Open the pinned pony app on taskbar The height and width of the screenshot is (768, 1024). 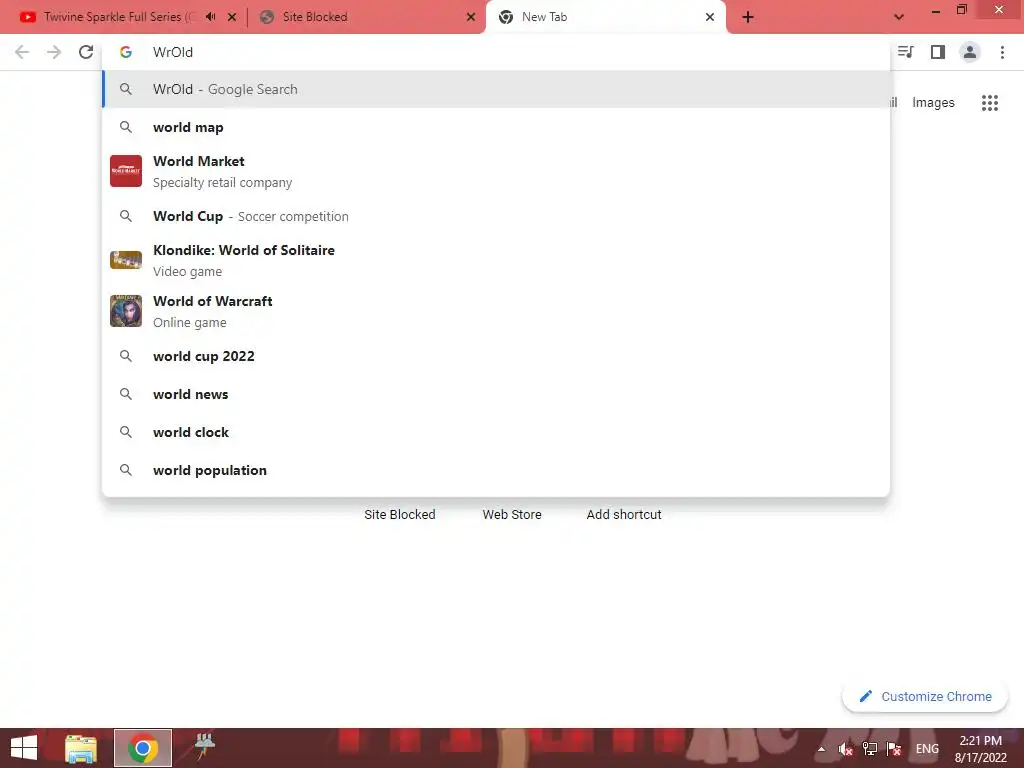click(x=204, y=747)
